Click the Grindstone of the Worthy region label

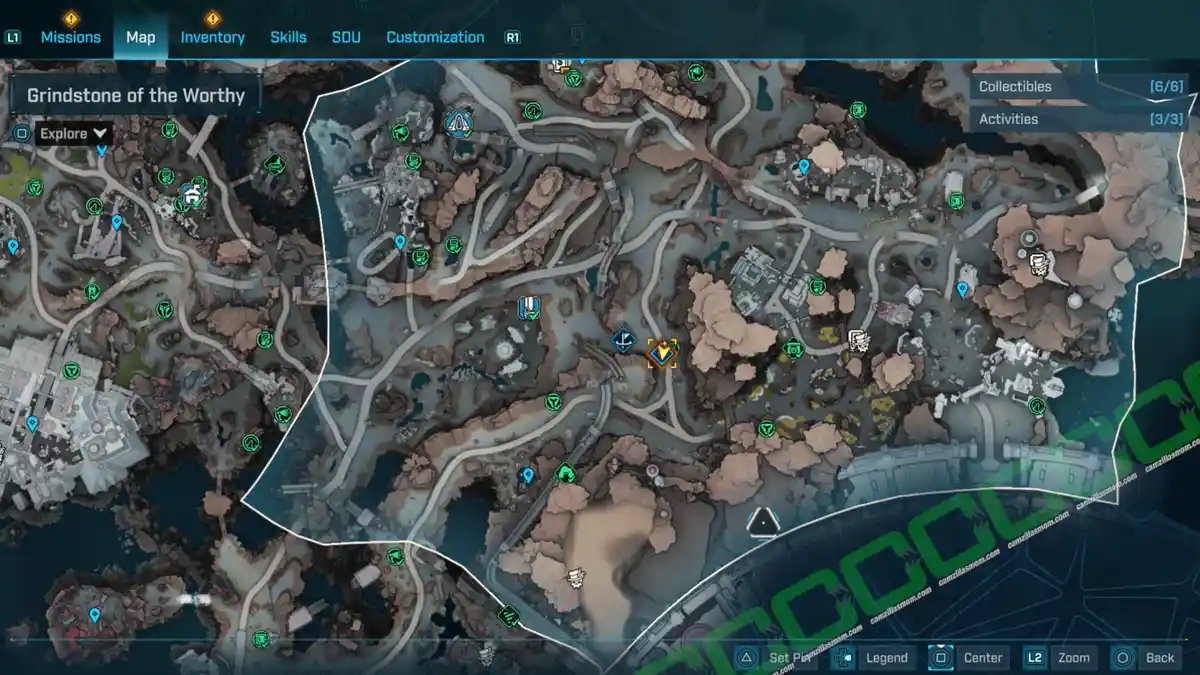[136, 96]
